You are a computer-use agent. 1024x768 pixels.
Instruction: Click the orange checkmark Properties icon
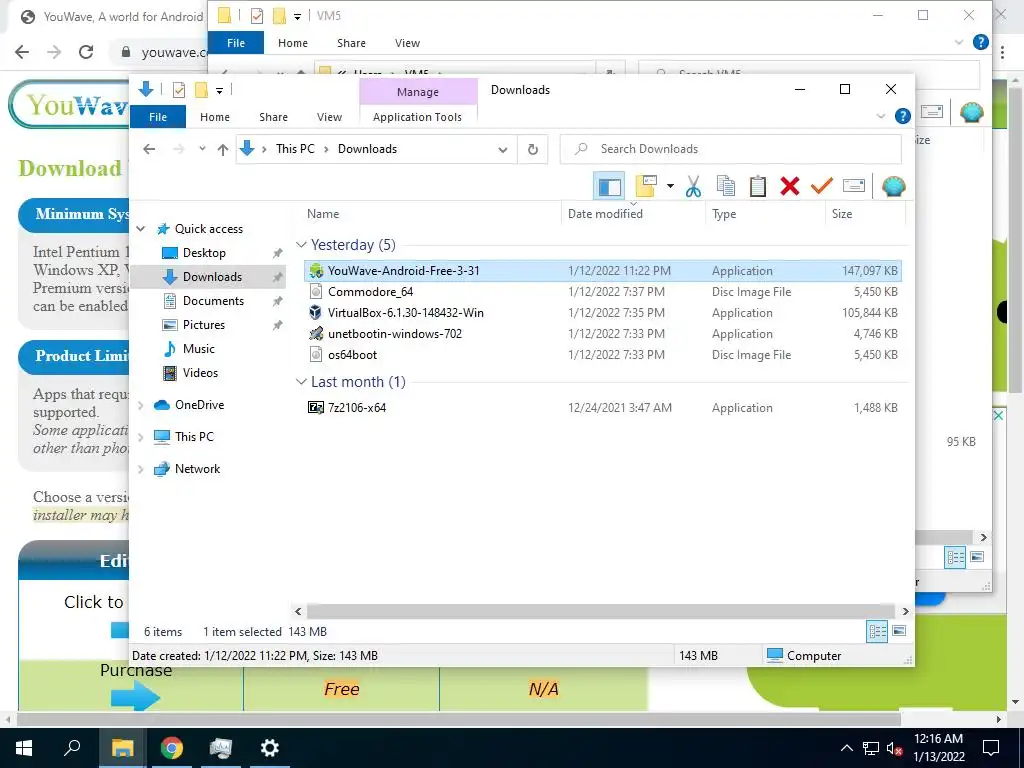point(821,186)
